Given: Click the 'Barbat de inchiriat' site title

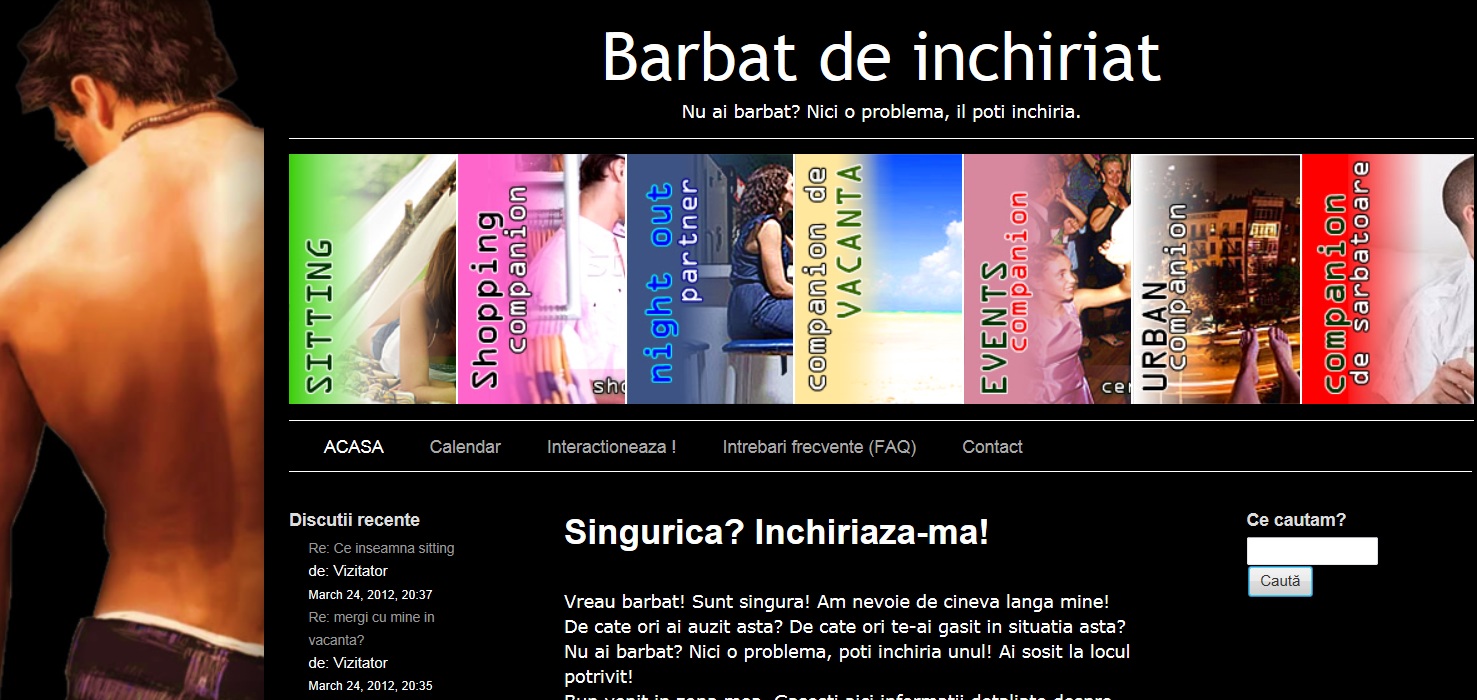Looking at the screenshot, I should (881, 57).
